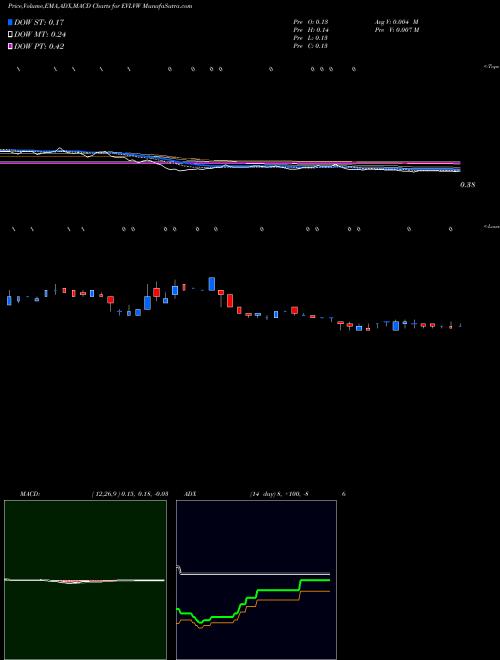This screenshot has height=660, width=500.
Task: Click the 'Pre O: 0.13' value
Action: point(311,22)
